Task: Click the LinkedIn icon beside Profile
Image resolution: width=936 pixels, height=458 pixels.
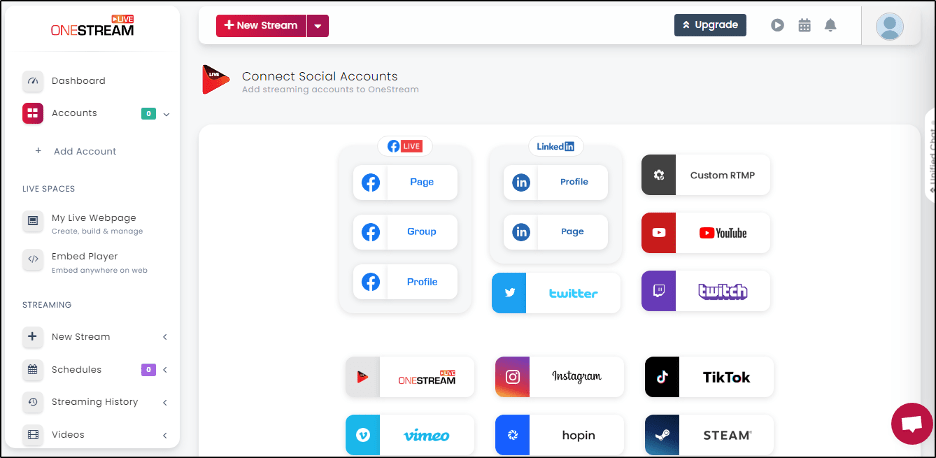Action: coord(521,183)
